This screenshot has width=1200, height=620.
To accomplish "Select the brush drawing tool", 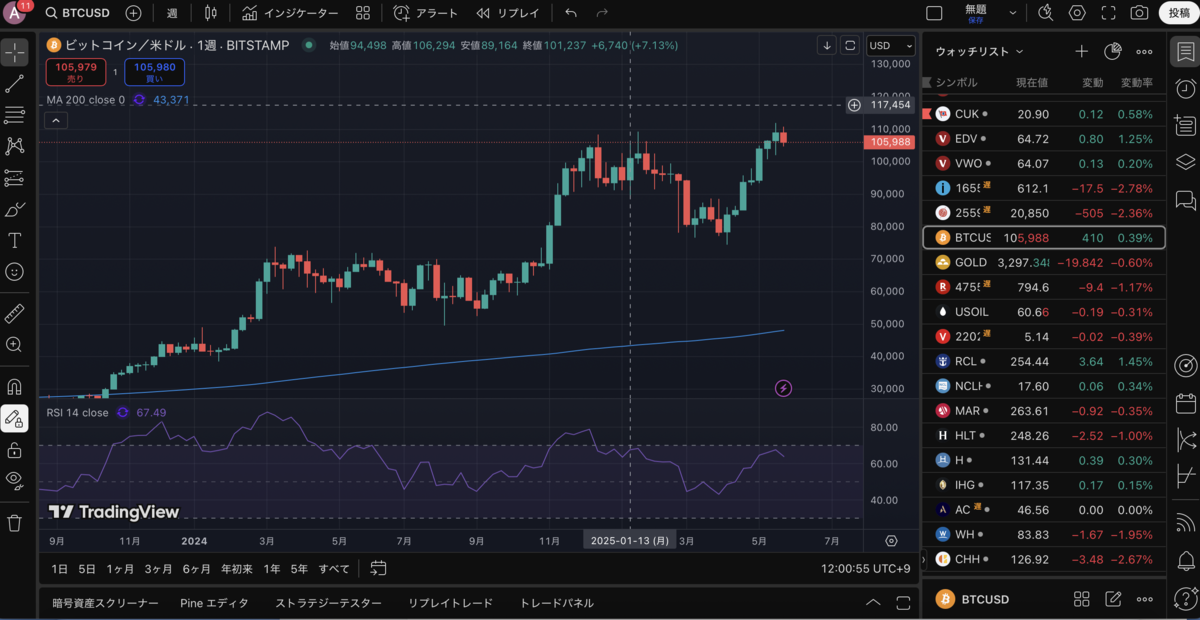I will coord(15,209).
